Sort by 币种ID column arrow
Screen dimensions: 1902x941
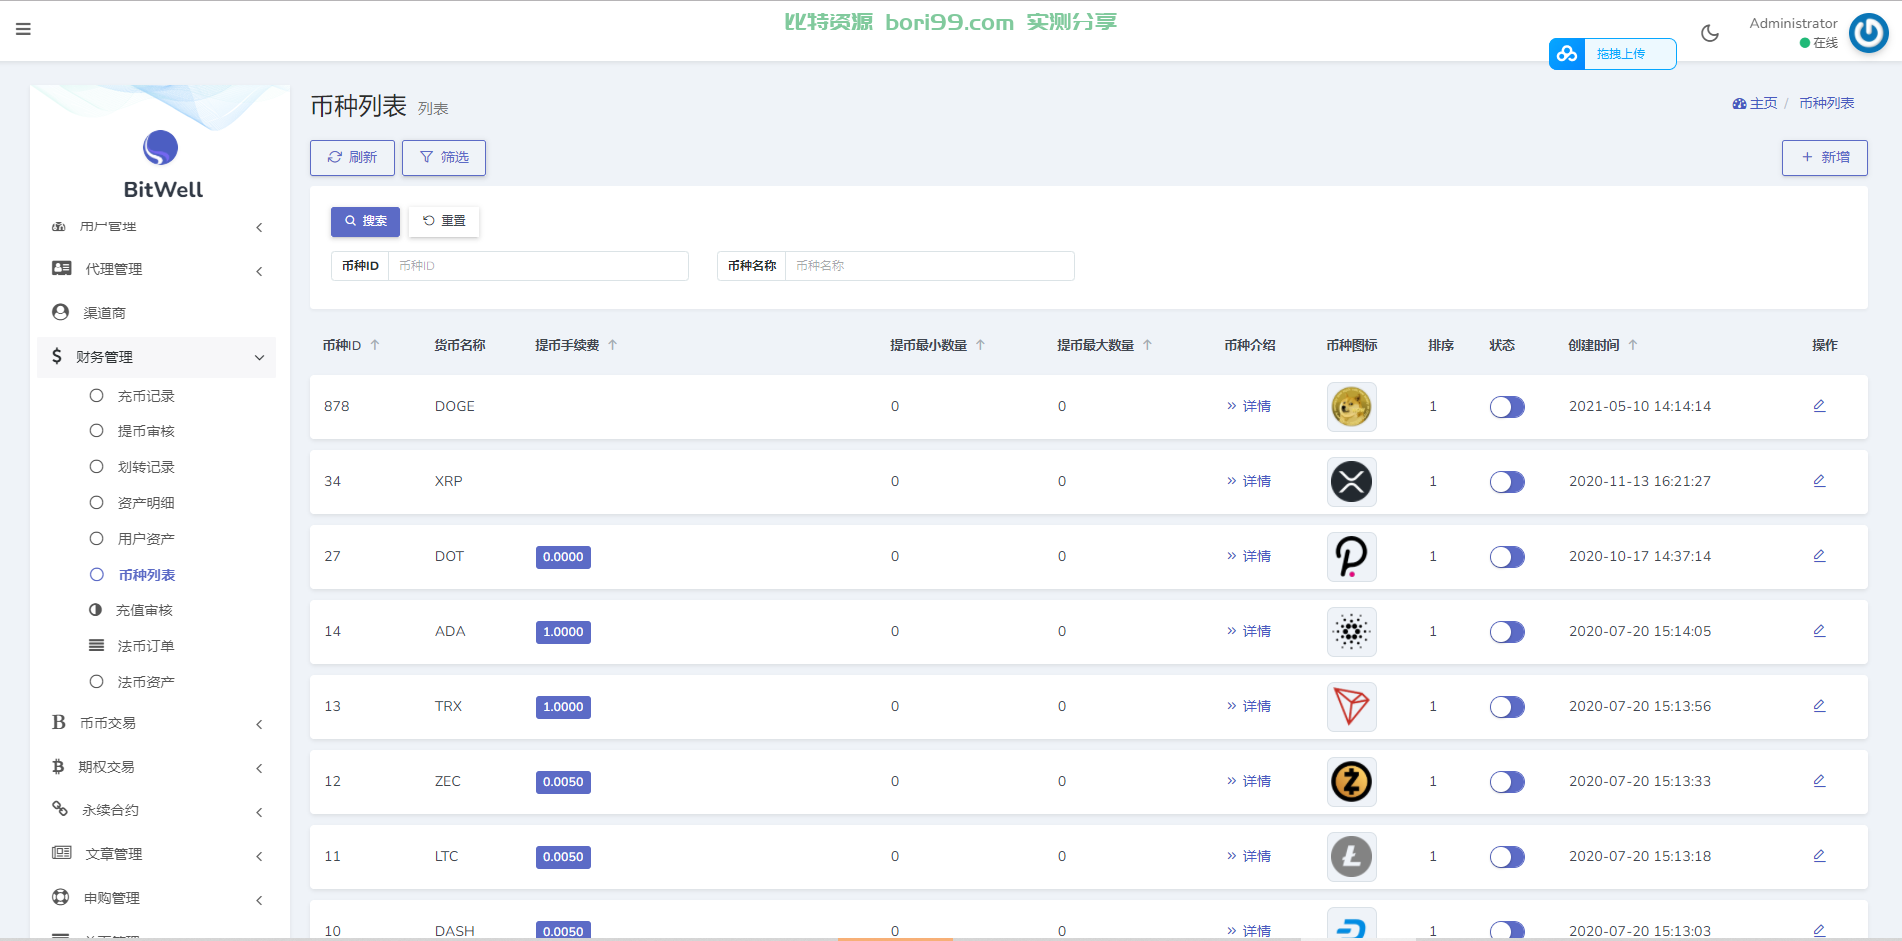(375, 345)
